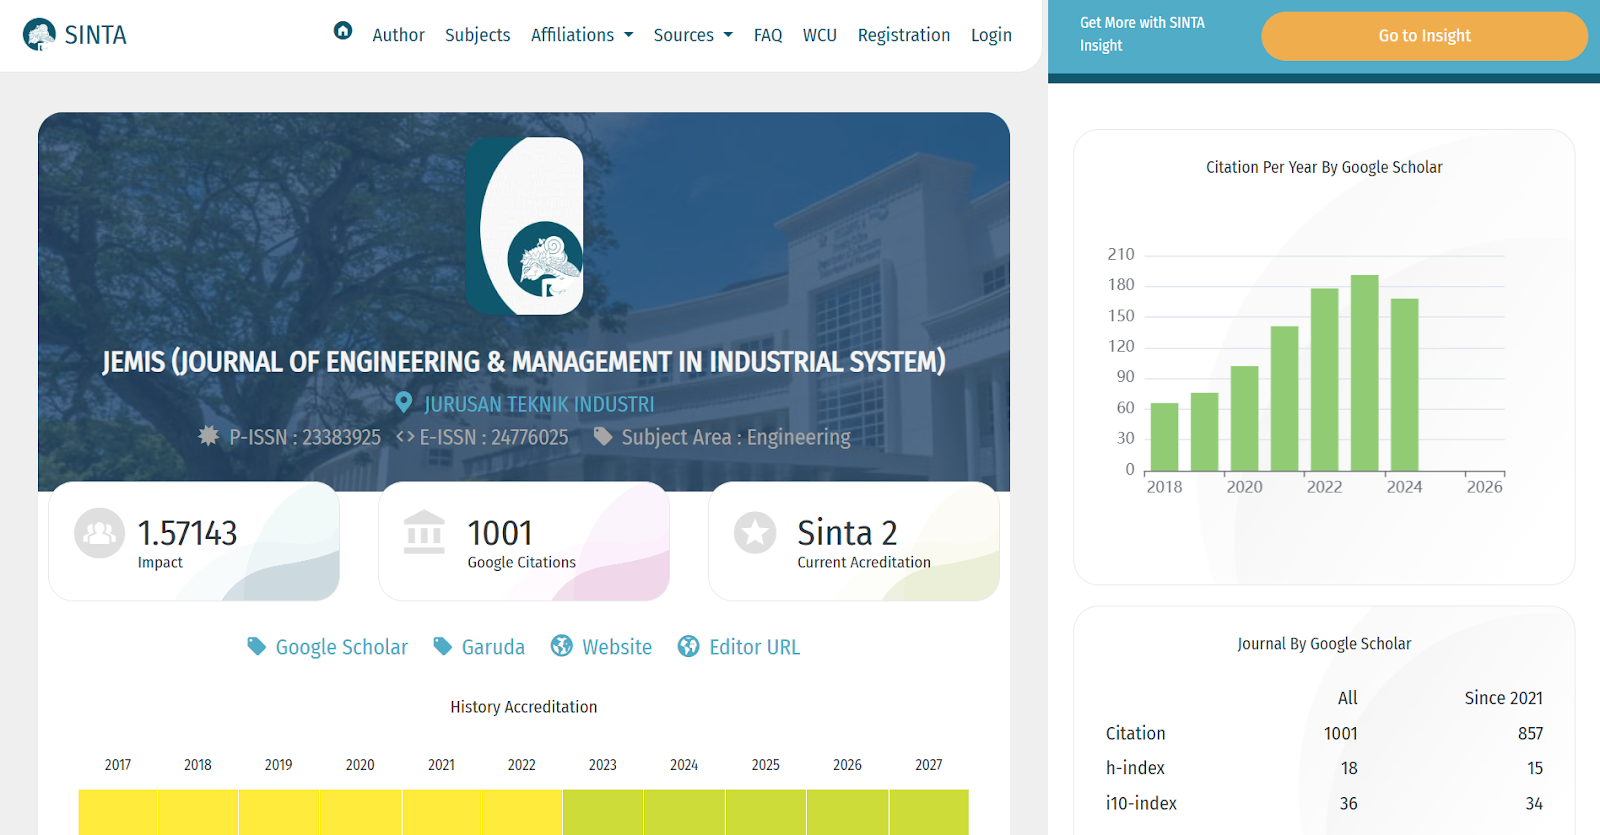Viewport: 1600px width, 835px height.
Task: Click the Editor URL globe icon
Action: point(688,646)
